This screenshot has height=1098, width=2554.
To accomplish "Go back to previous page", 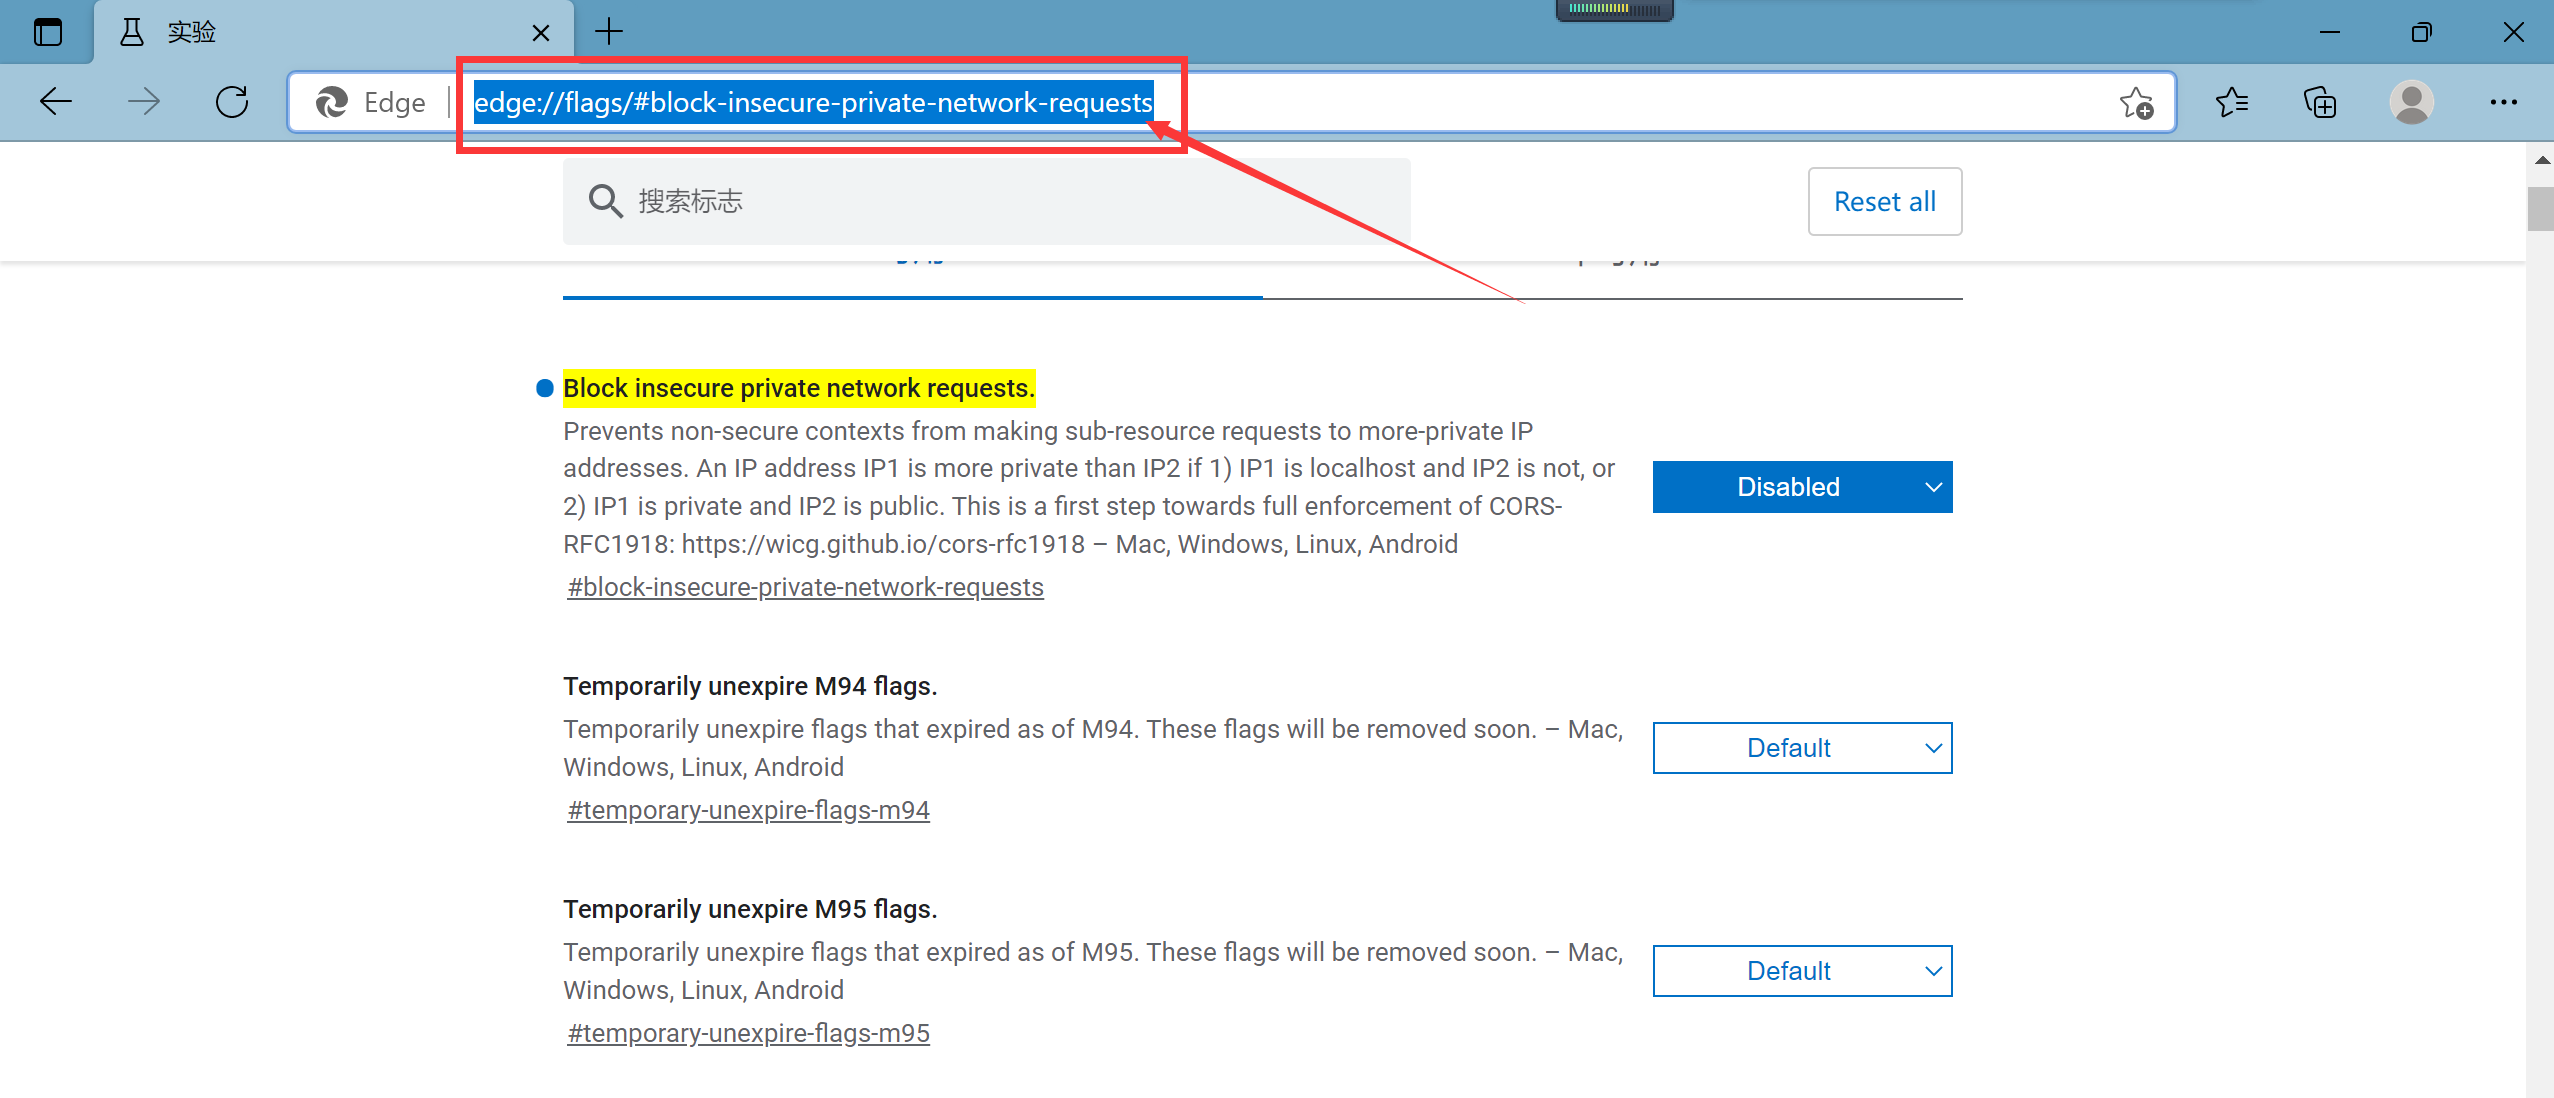I will [x=56, y=102].
